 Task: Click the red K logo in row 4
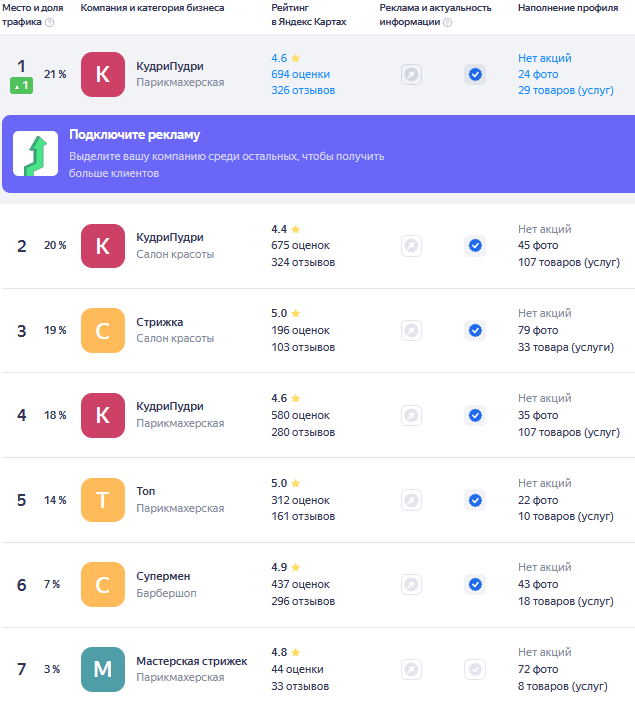click(x=103, y=415)
